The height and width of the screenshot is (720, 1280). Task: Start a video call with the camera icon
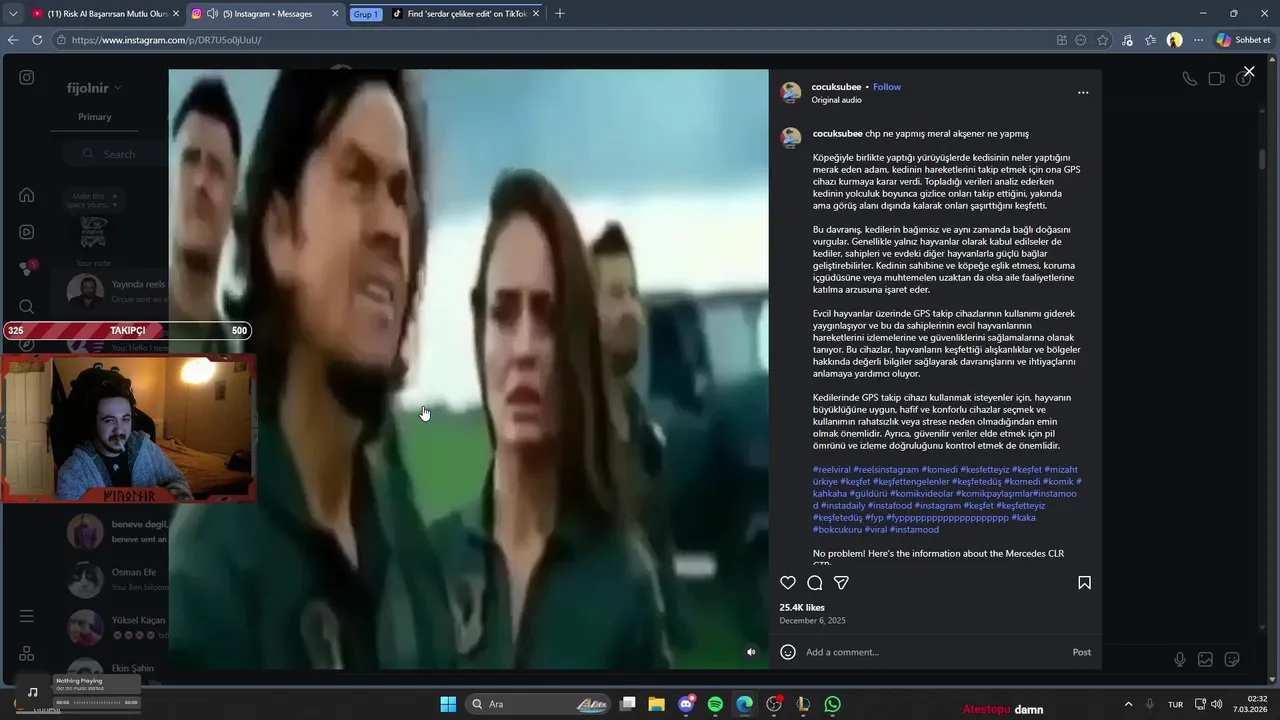[1216, 79]
